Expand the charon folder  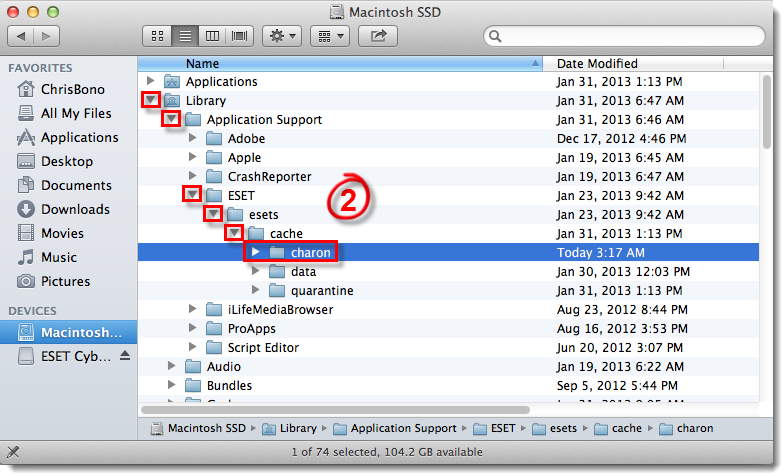pyautogui.click(x=256, y=252)
